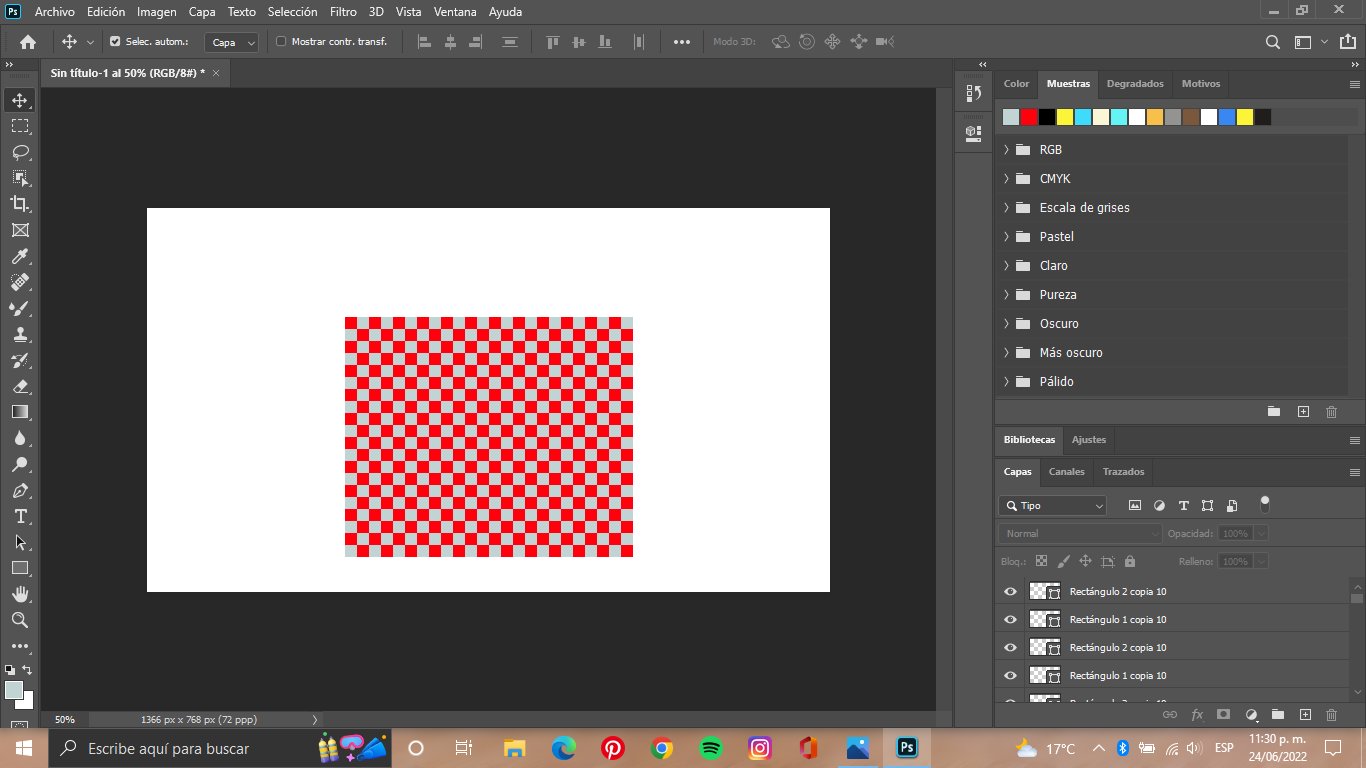The width and height of the screenshot is (1366, 768).
Task: Open the Filtro menu
Action: pyautogui.click(x=343, y=12)
